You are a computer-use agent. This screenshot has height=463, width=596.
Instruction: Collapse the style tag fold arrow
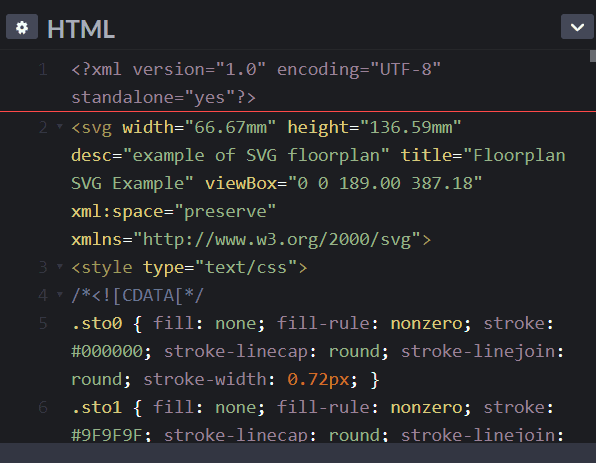tap(60, 266)
